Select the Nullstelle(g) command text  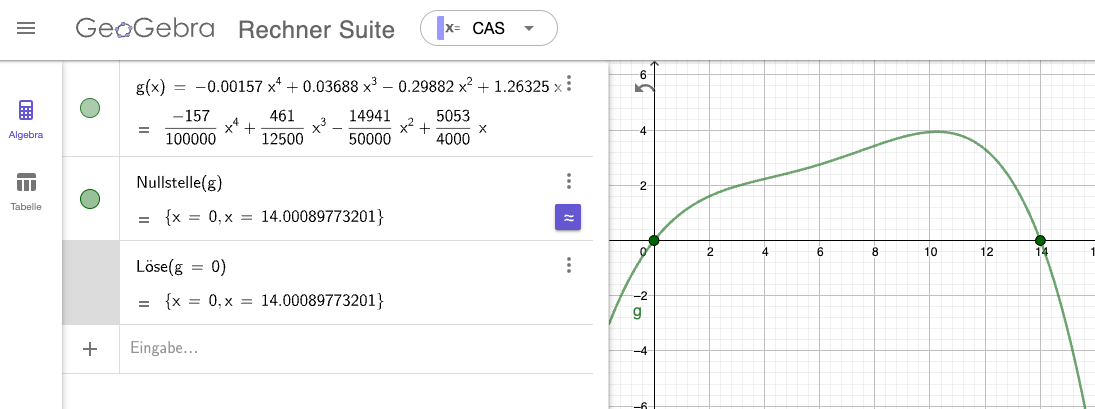(x=179, y=183)
